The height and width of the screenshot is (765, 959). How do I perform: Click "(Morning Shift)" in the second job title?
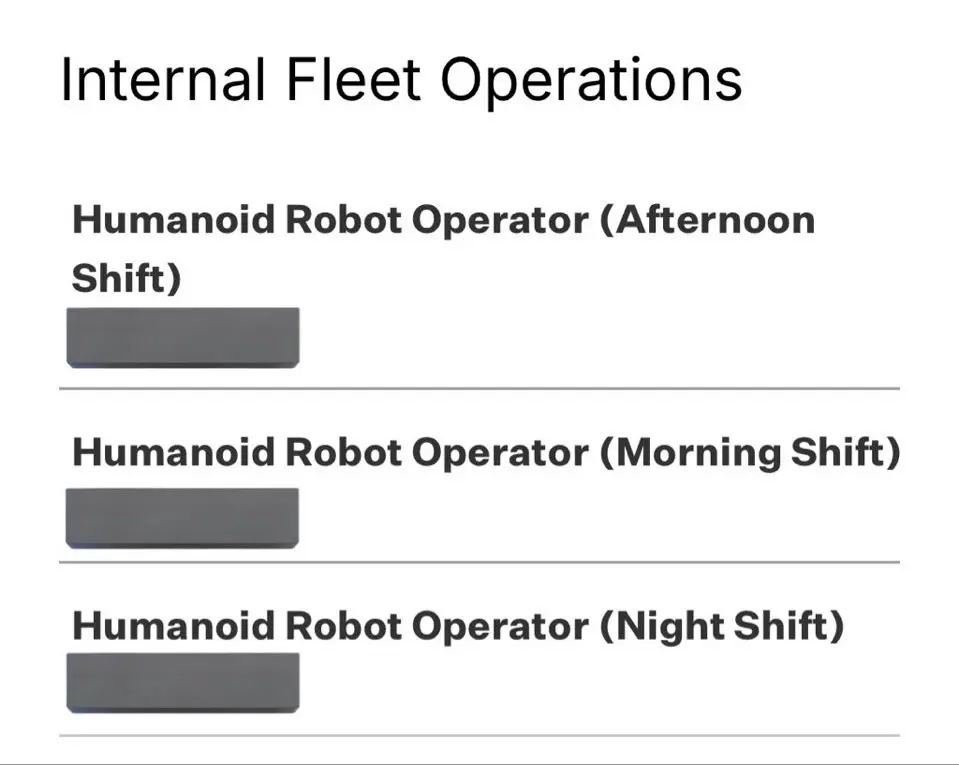click(x=750, y=454)
